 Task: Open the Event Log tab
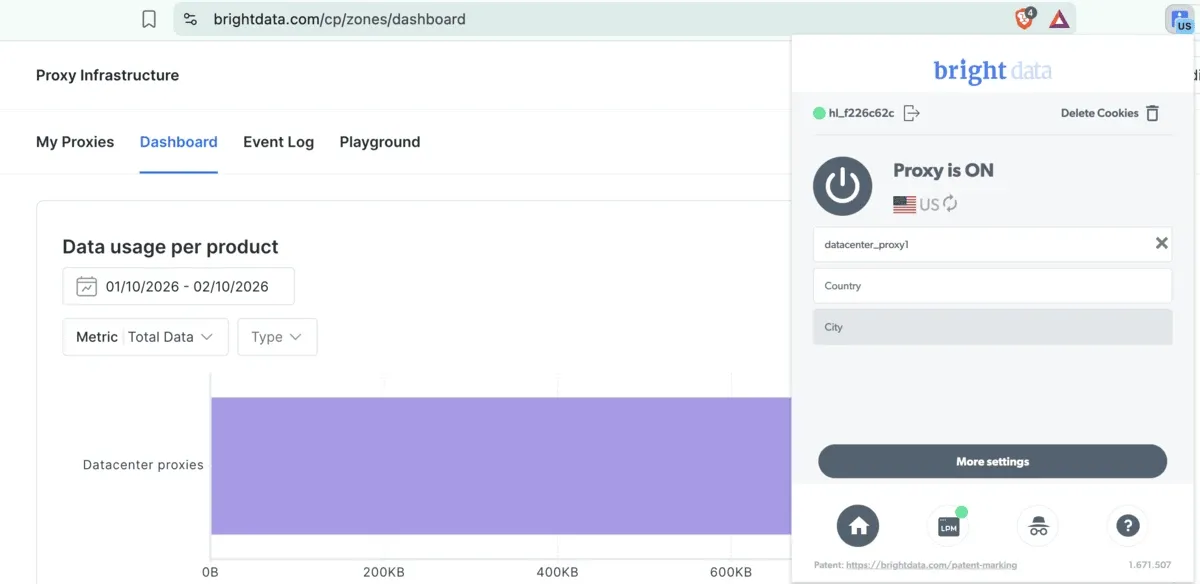pos(278,142)
